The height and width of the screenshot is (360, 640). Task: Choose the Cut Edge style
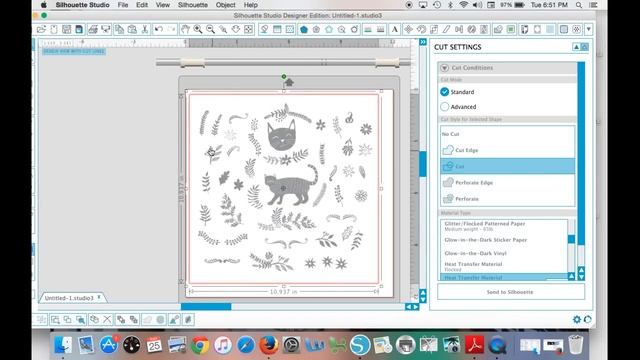pos(508,150)
